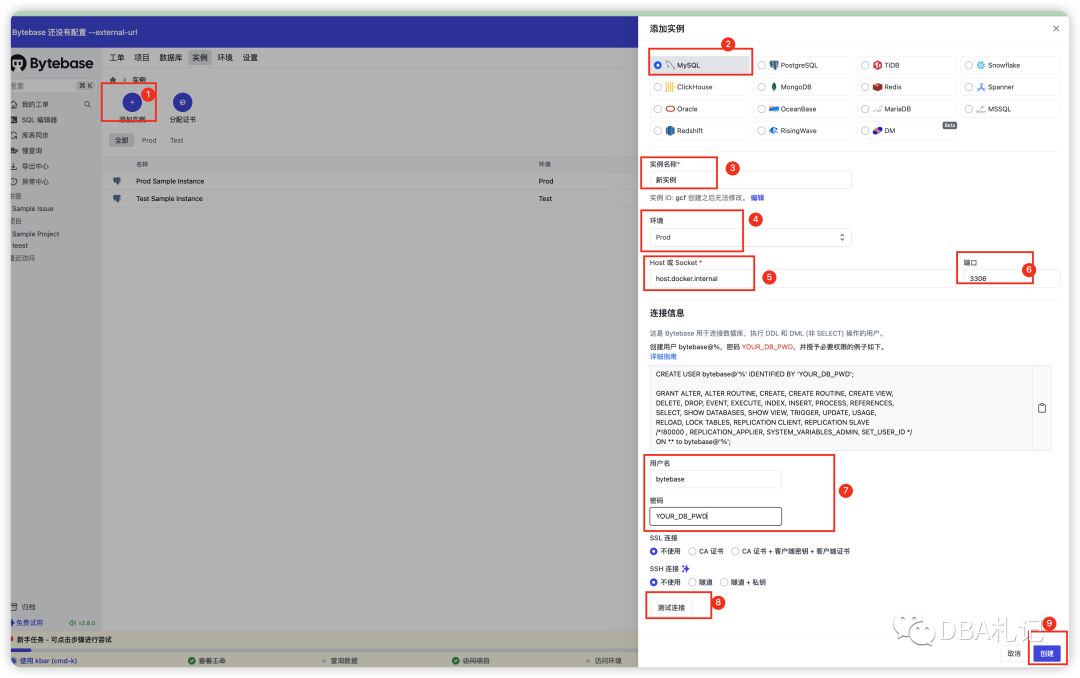Select the Redshift database type
Image resolution: width=1080 pixels, height=678 pixels.
coord(699,130)
